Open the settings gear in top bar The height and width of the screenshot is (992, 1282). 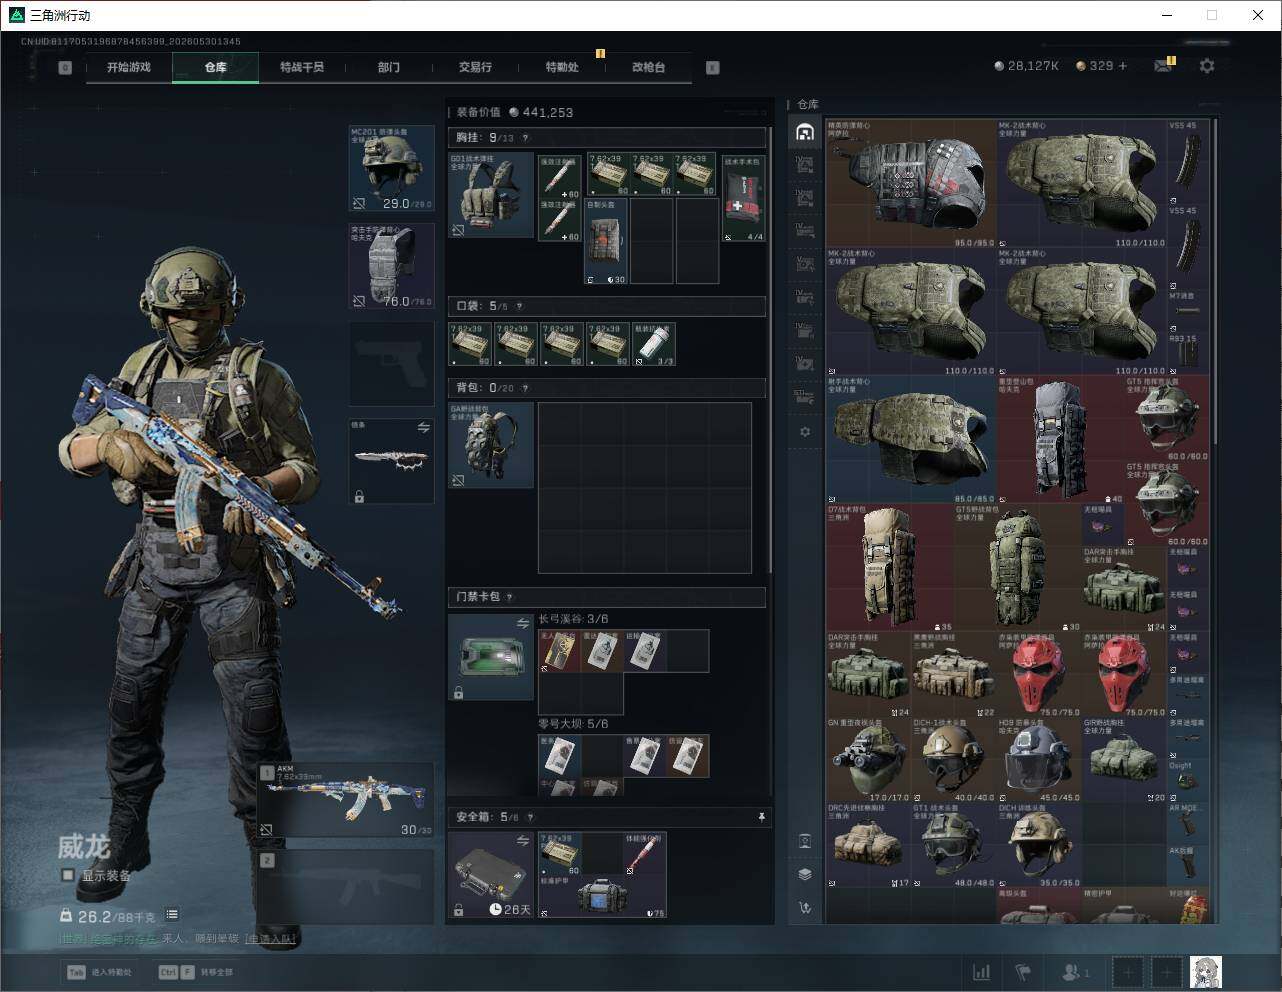click(1207, 66)
